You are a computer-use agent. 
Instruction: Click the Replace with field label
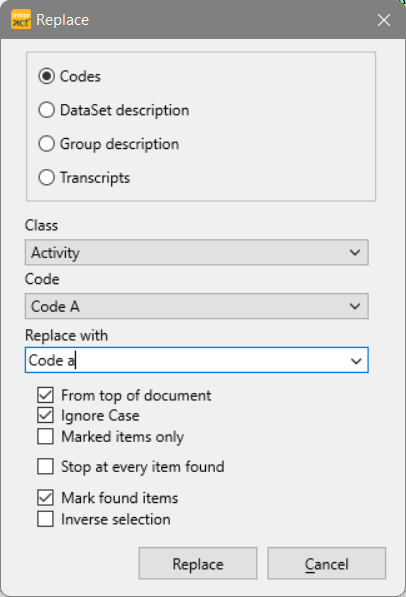(x=66, y=335)
